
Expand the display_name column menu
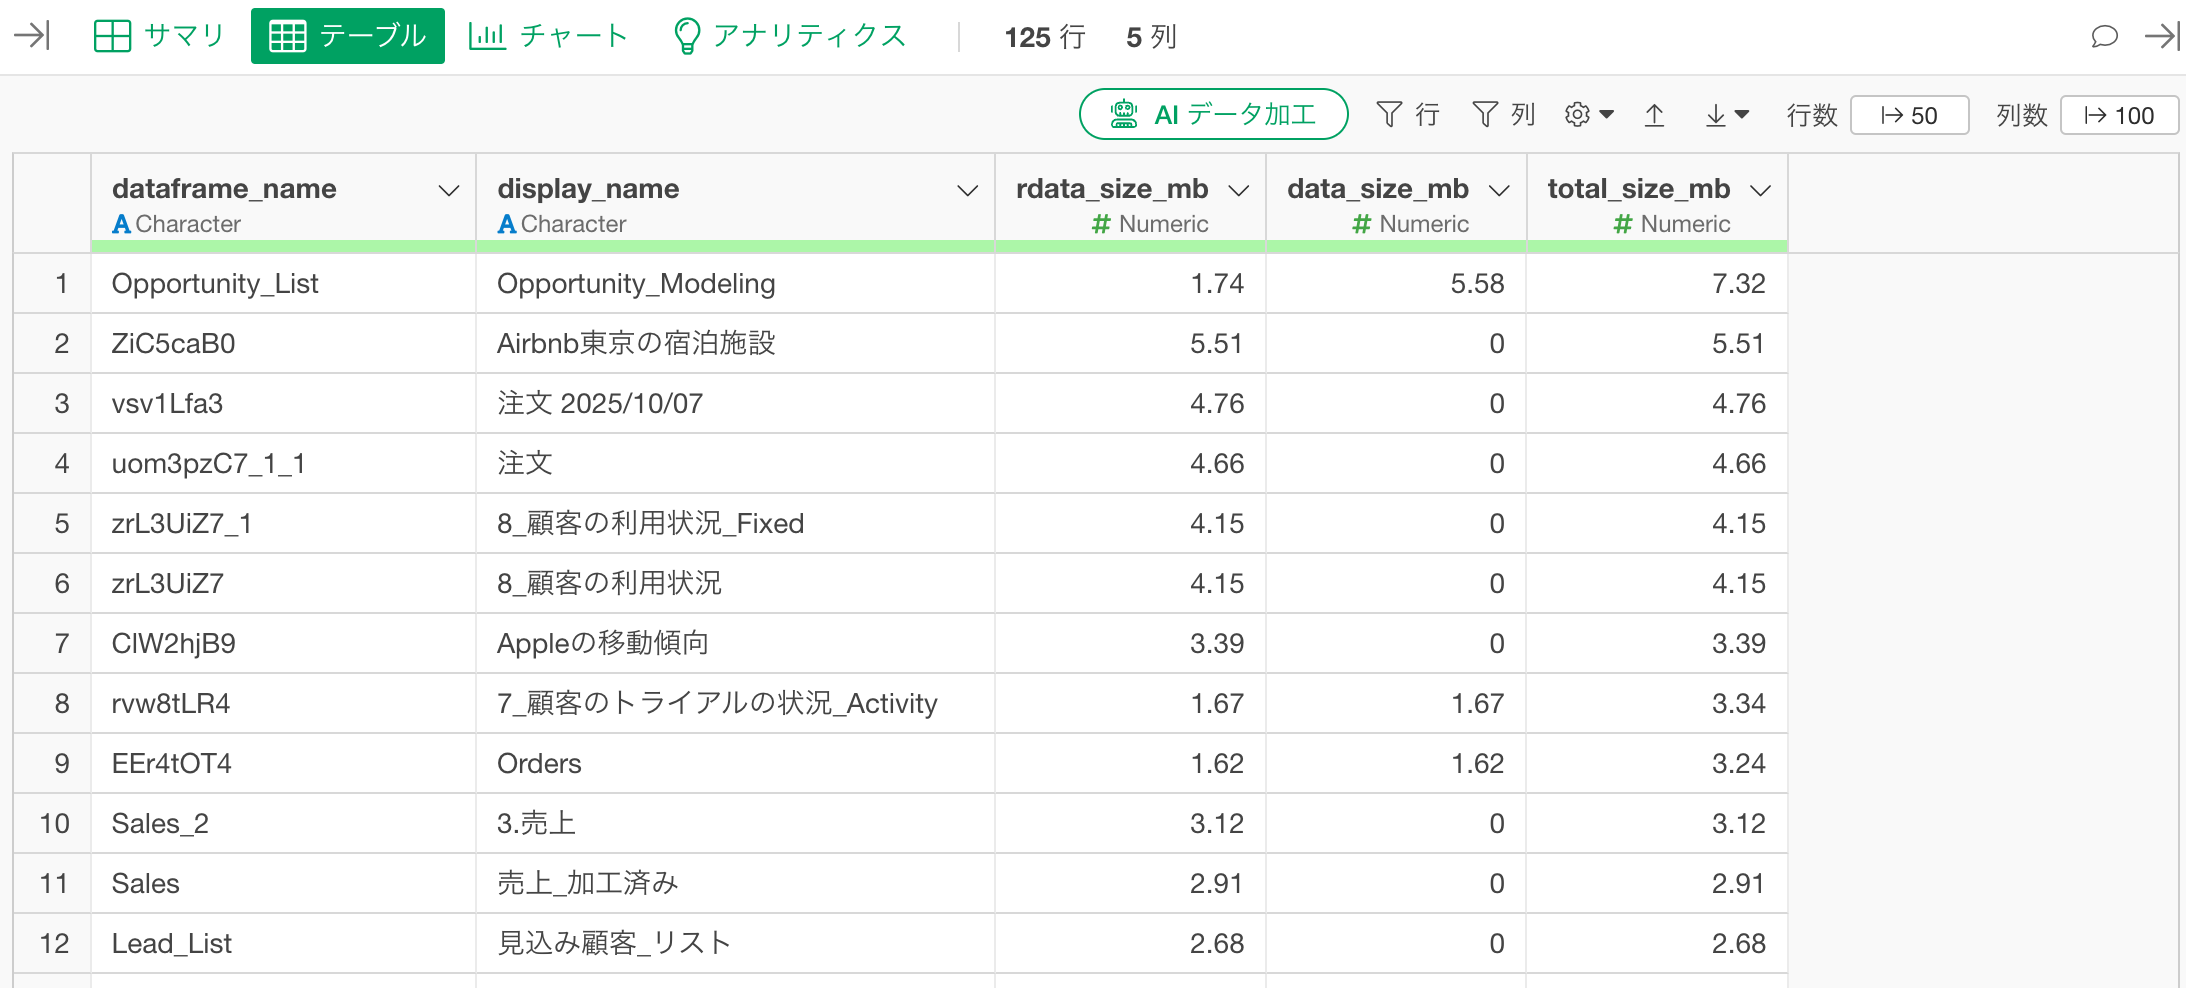967,191
